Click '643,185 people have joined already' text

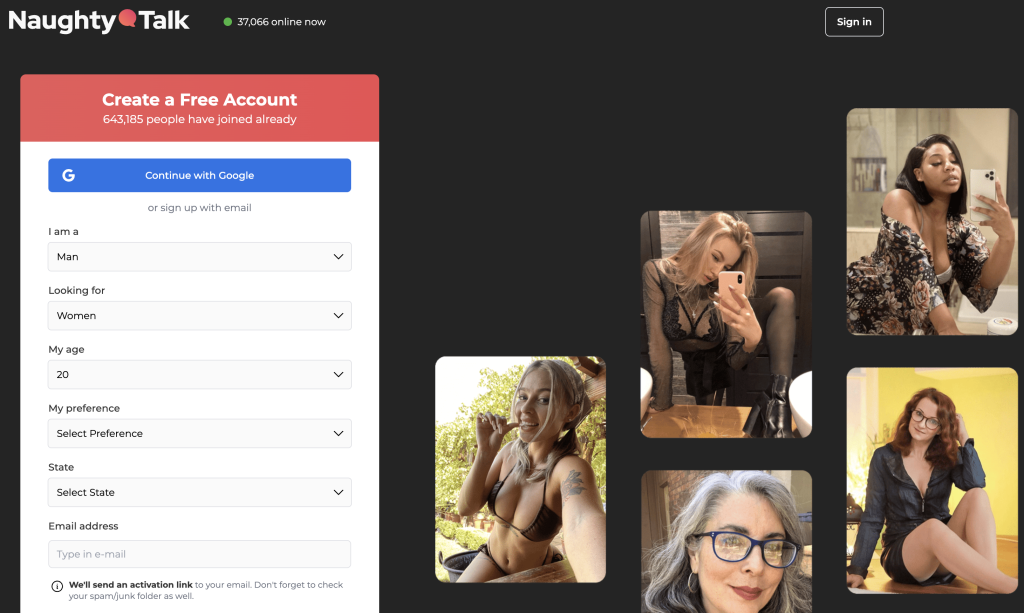[x=199, y=119]
